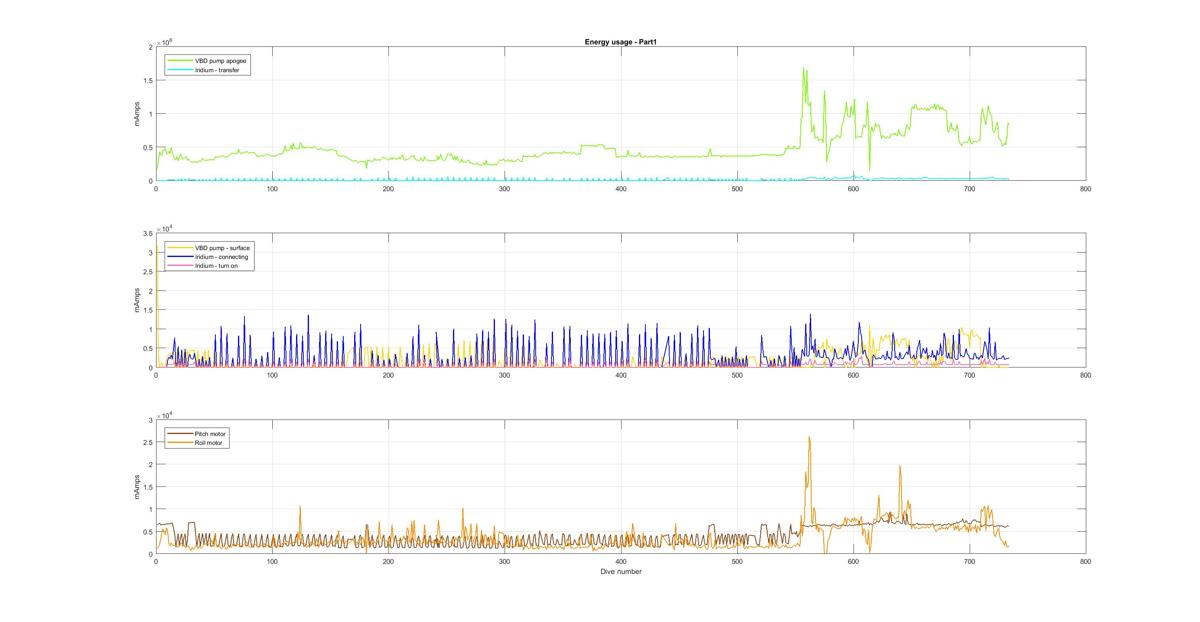Select 'Iridium - turn on' legend entry
1200x622 pixels.
[x=216, y=266]
